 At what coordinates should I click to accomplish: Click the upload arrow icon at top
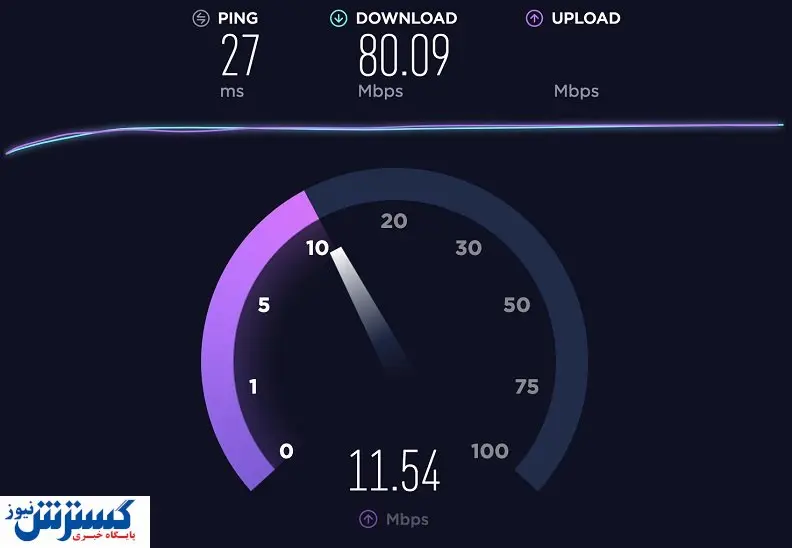pos(534,19)
